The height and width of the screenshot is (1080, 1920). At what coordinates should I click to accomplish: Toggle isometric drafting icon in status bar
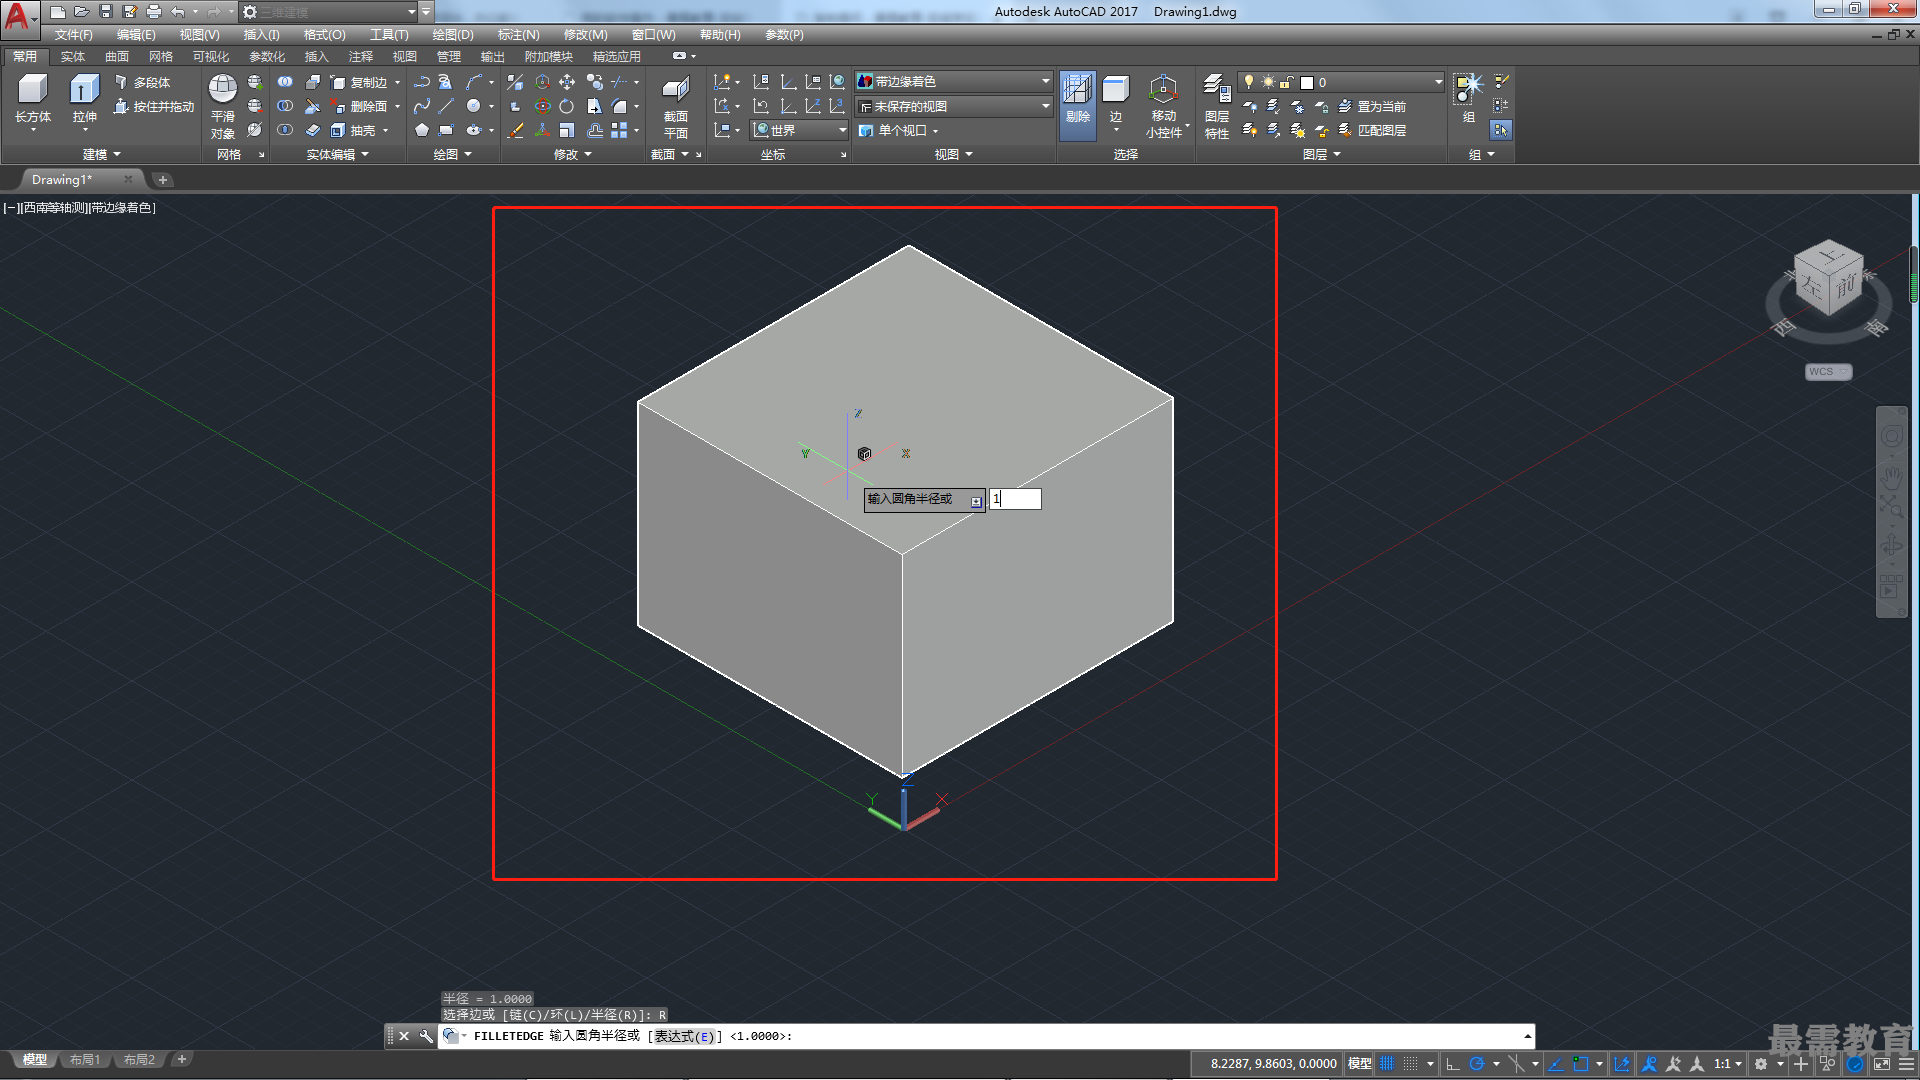pos(1516,1064)
